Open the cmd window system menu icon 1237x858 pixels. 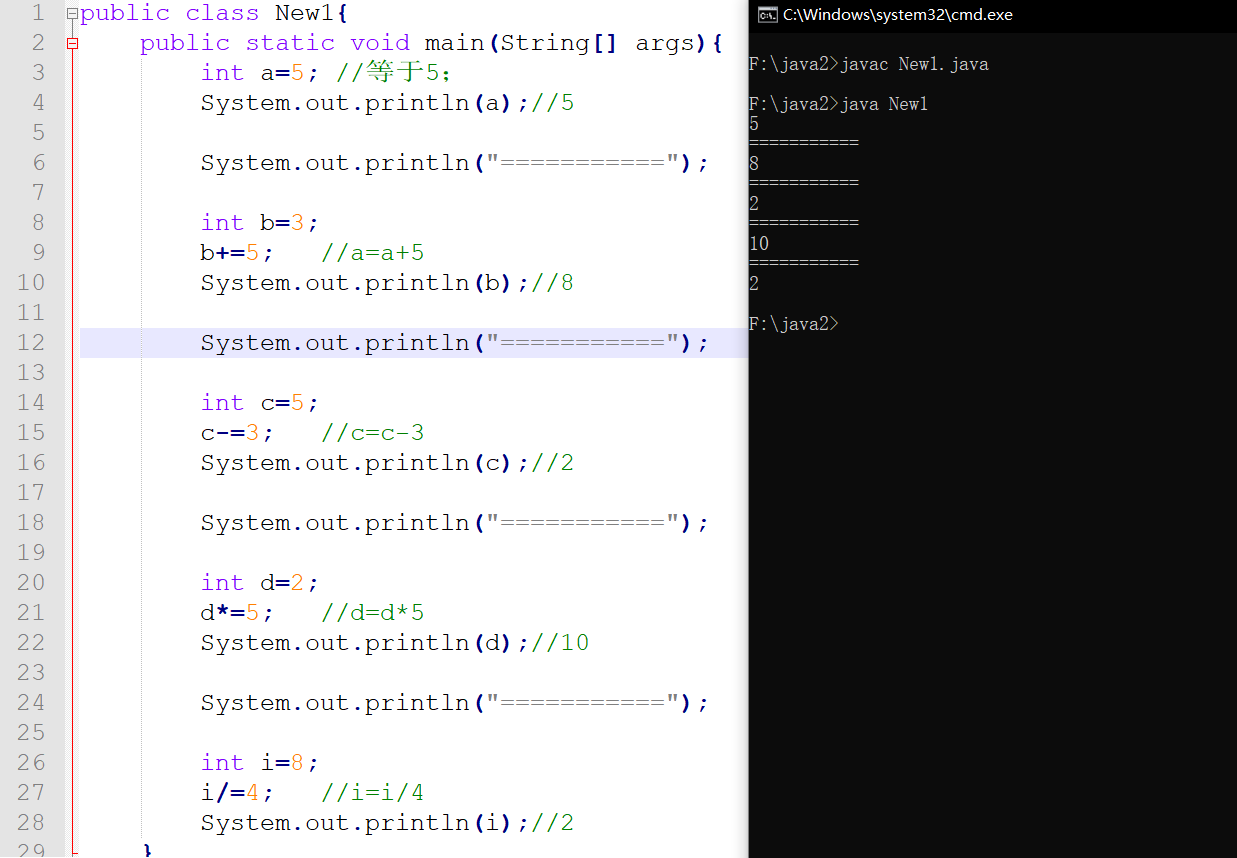pyautogui.click(x=767, y=14)
